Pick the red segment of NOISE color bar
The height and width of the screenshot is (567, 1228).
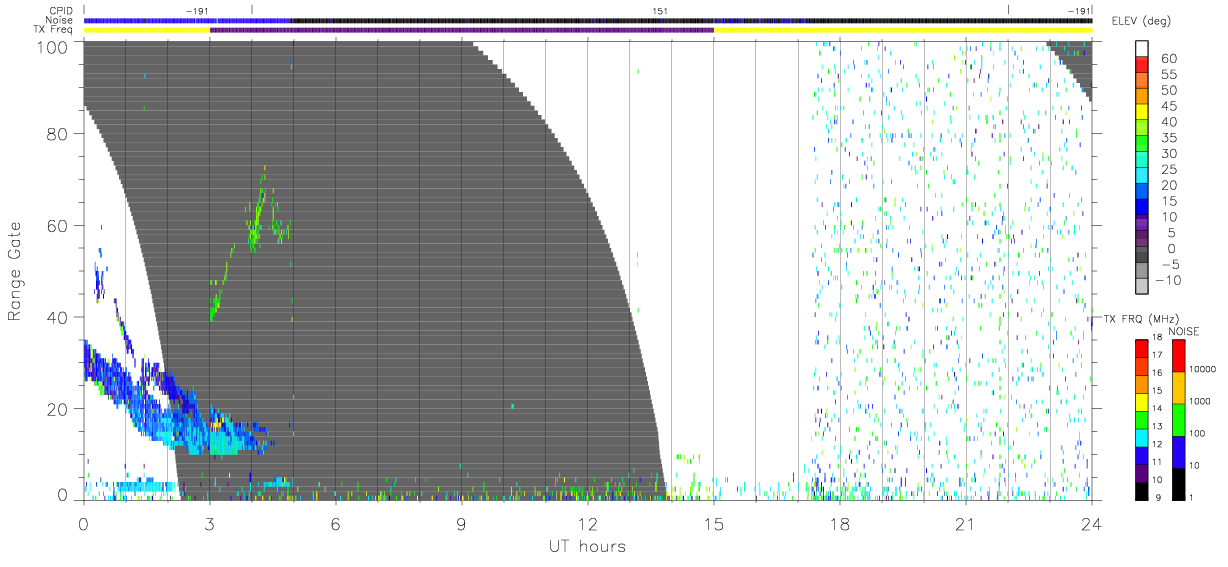1179,356
